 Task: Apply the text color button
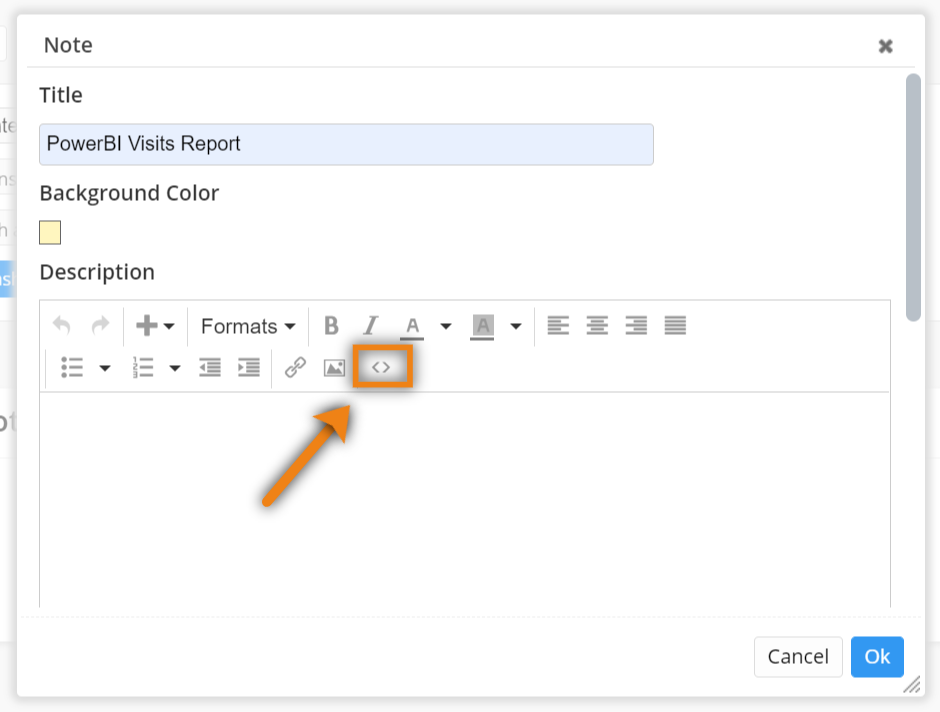point(412,326)
